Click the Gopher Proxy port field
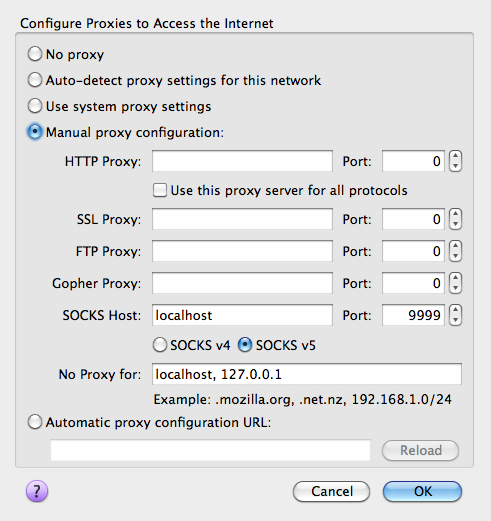The image size is (491, 521). pyautogui.click(x=413, y=283)
